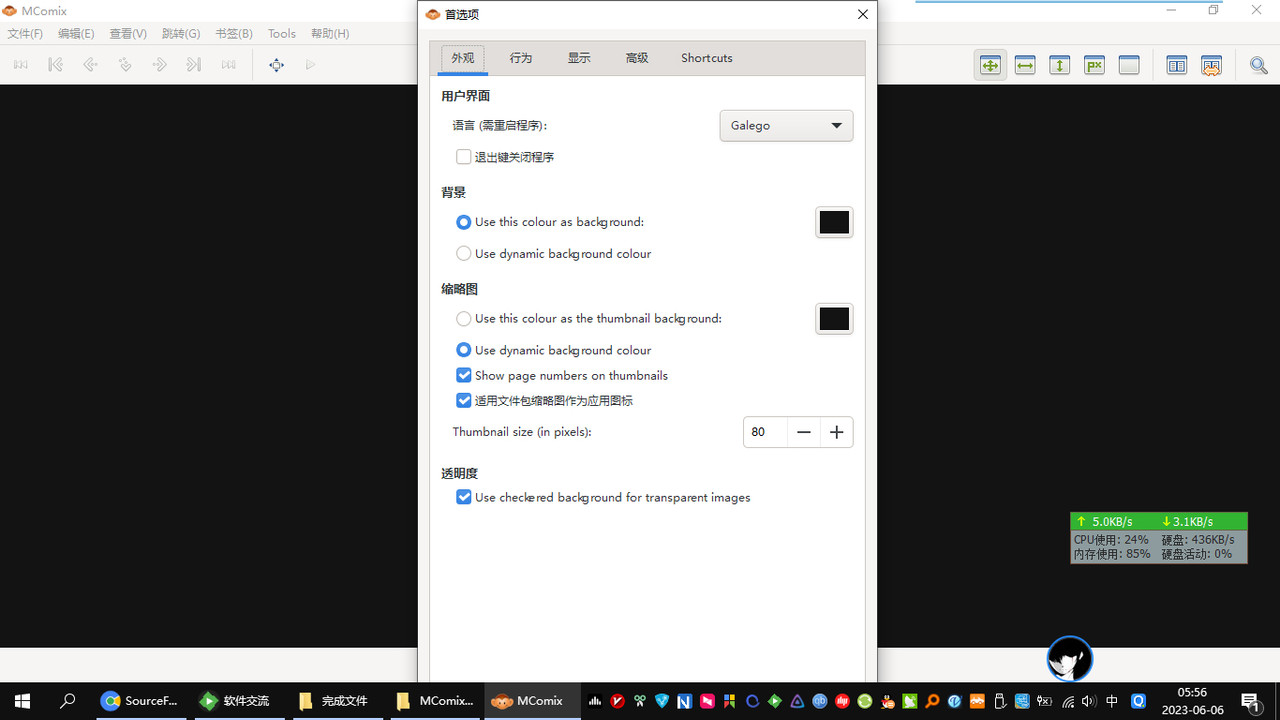Open the 查看(V) menu

(128, 34)
